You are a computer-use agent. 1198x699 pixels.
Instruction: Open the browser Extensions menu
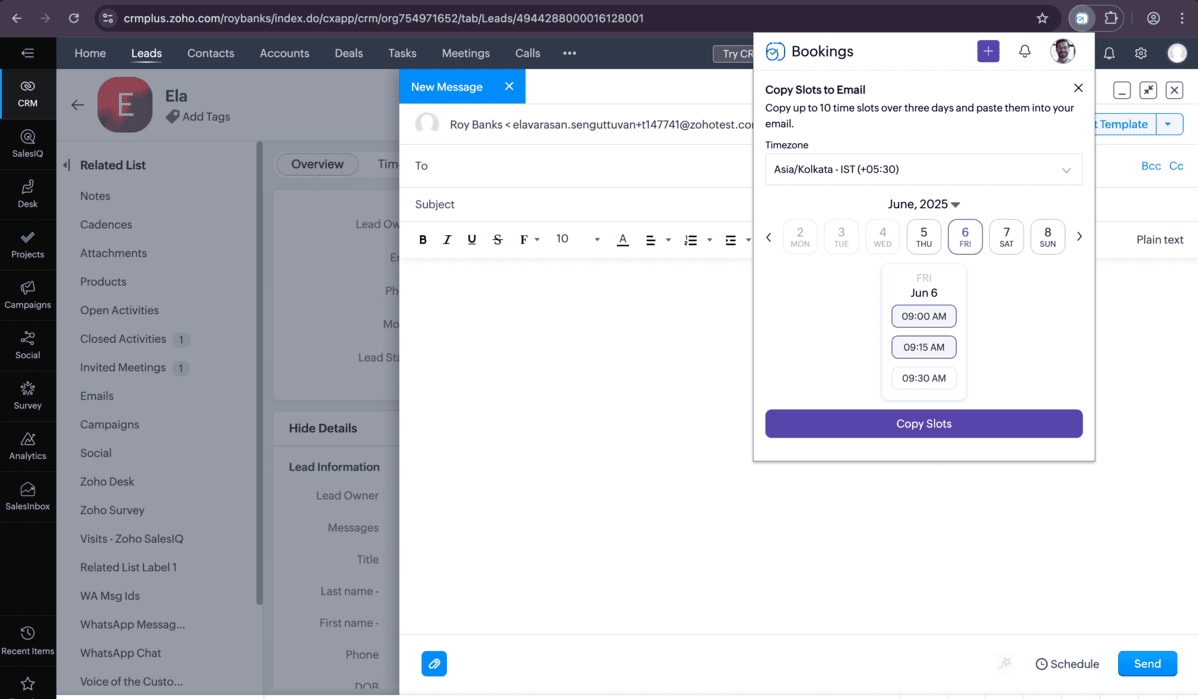[x=1111, y=18]
